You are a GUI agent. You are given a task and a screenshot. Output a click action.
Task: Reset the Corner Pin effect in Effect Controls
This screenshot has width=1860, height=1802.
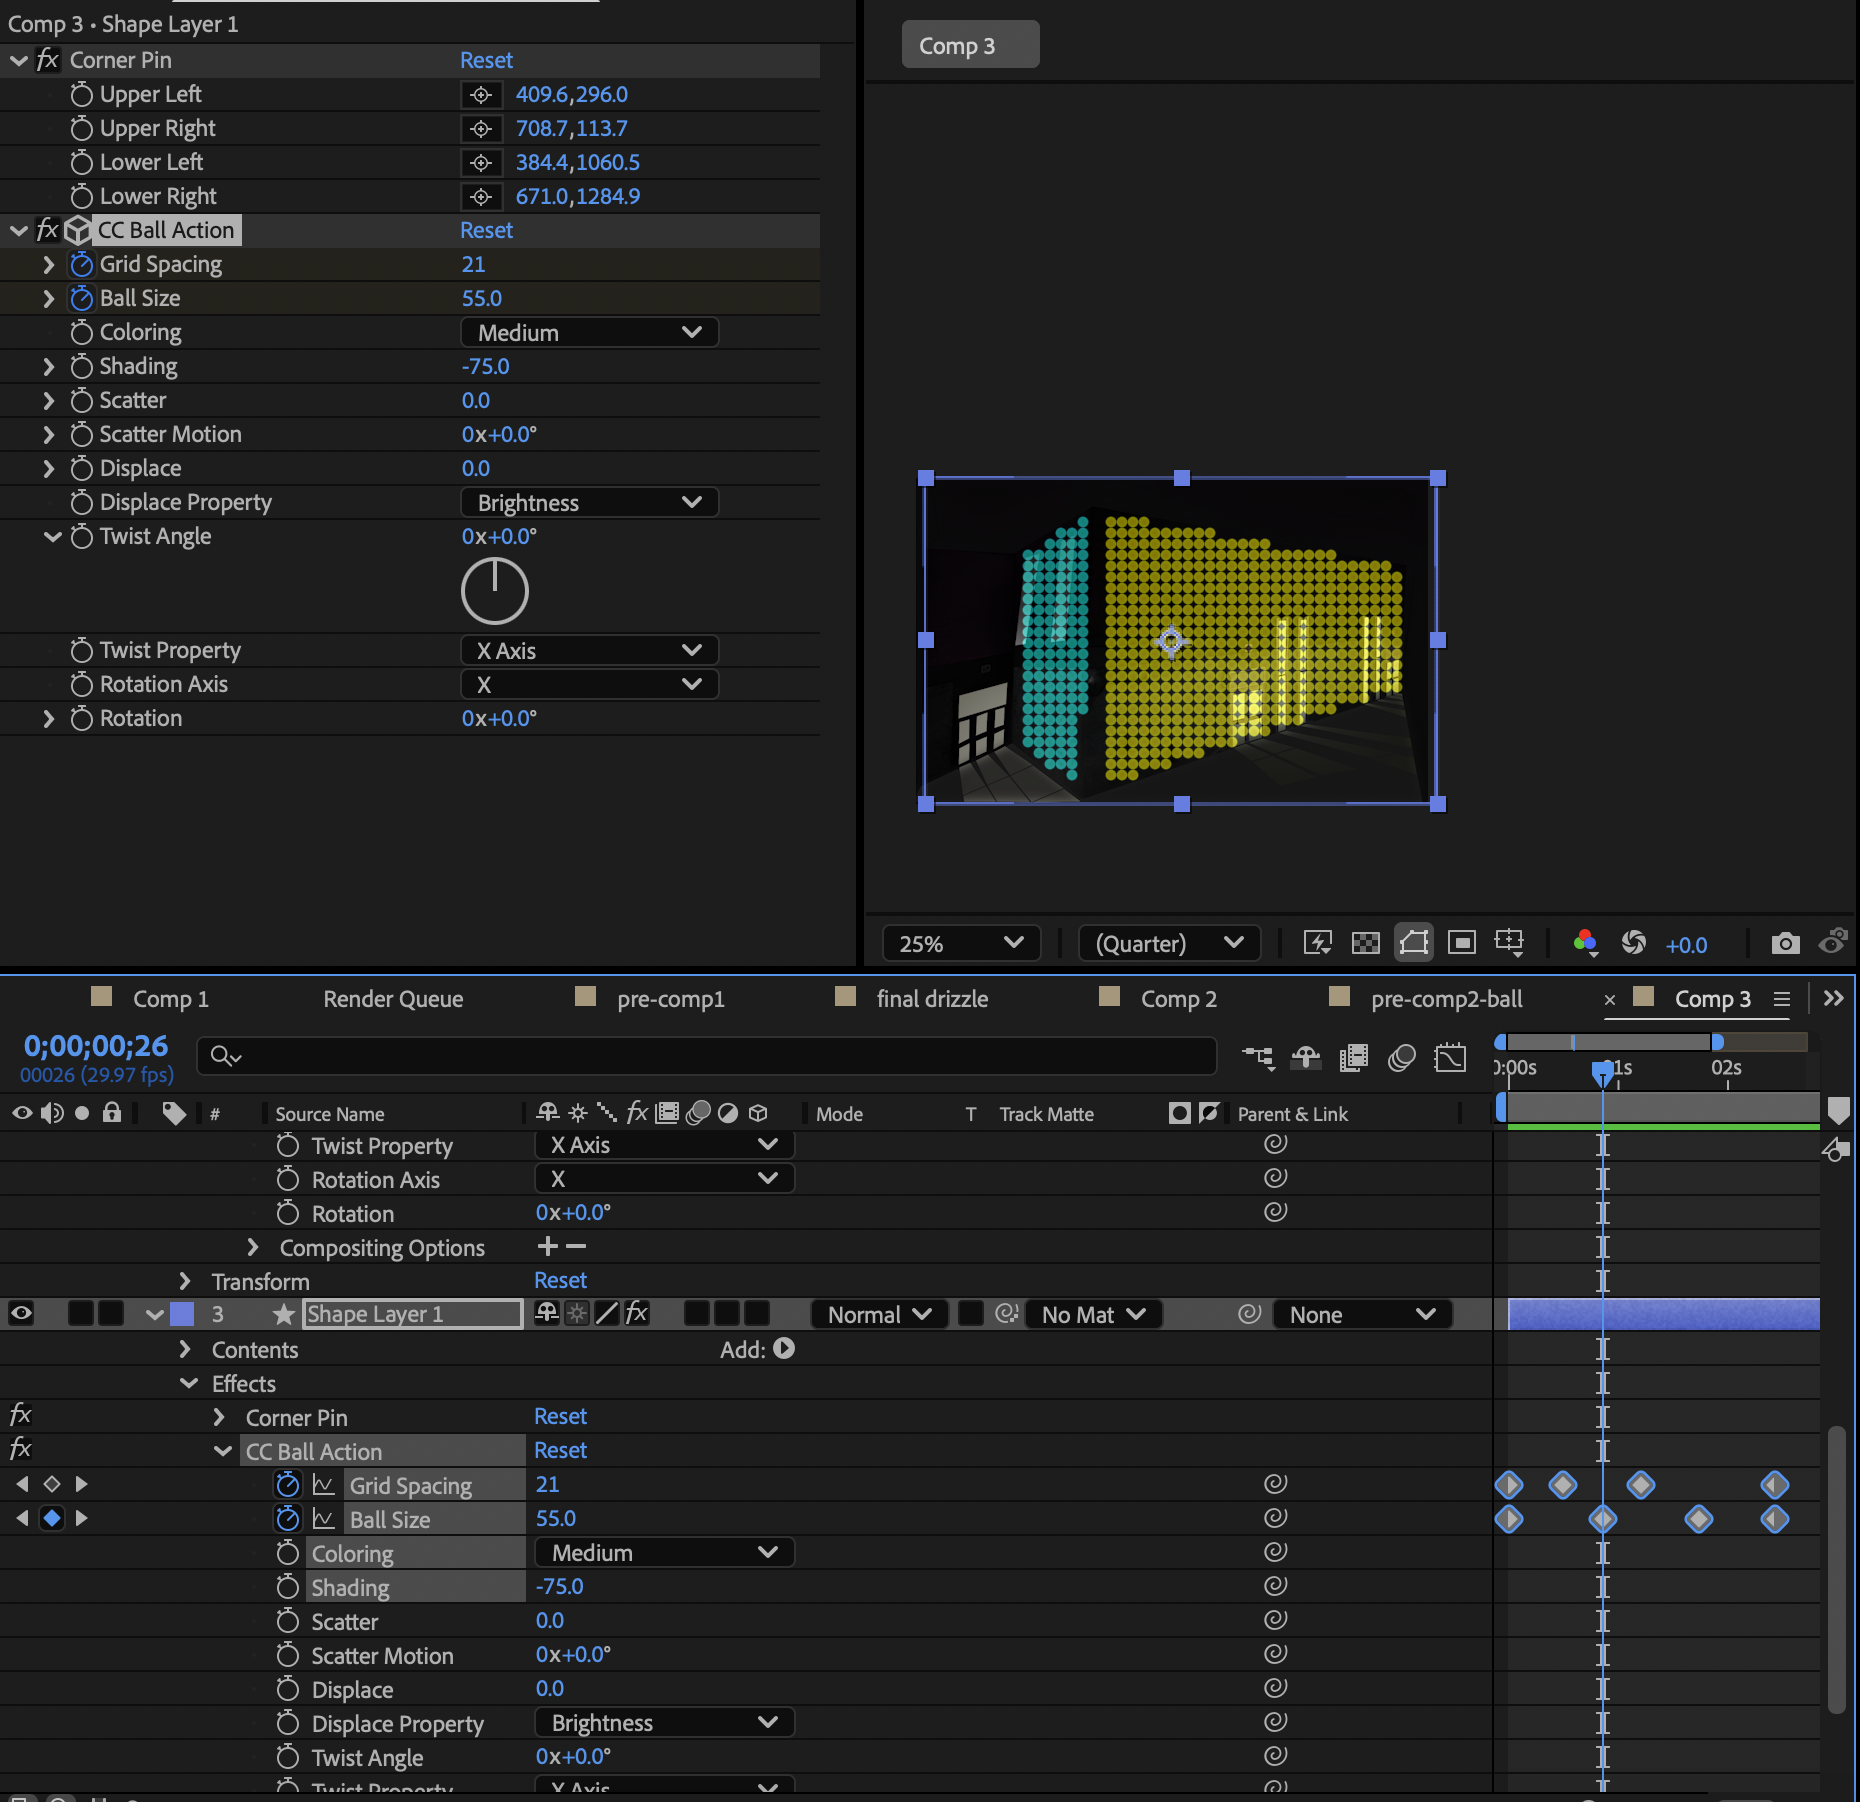click(x=486, y=61)
